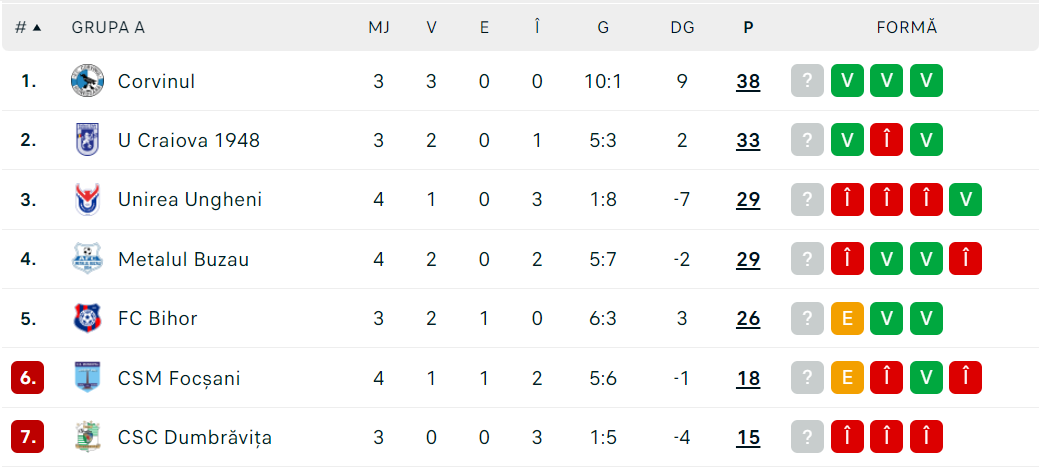This screenshot has height=472, width=1039.
Task: Click the CSM Focșani team crest
Action: pos(88,378)
